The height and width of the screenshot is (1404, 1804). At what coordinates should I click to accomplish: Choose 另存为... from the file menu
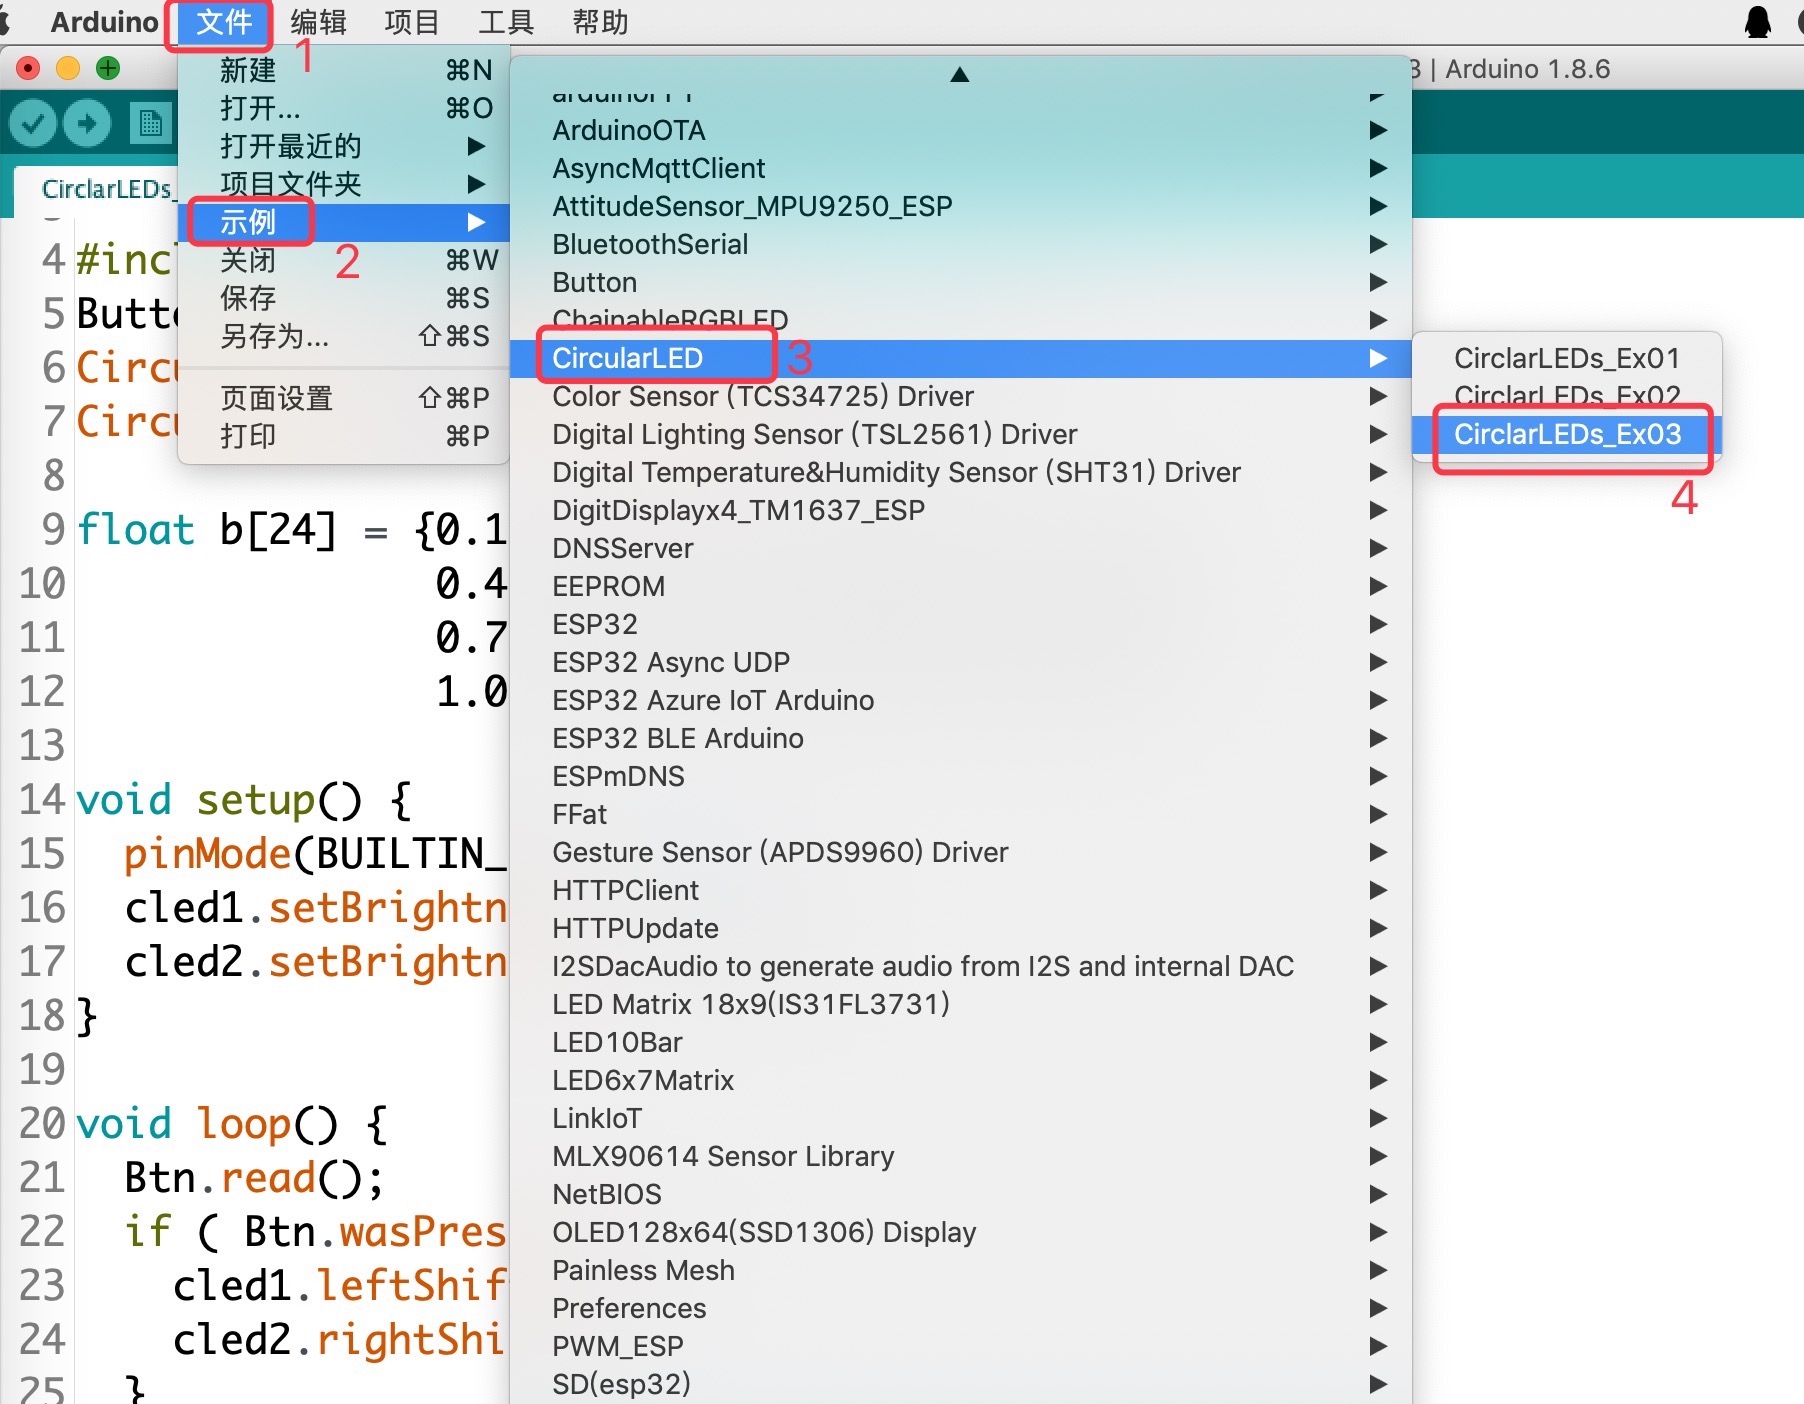click(x=343, y=336)
